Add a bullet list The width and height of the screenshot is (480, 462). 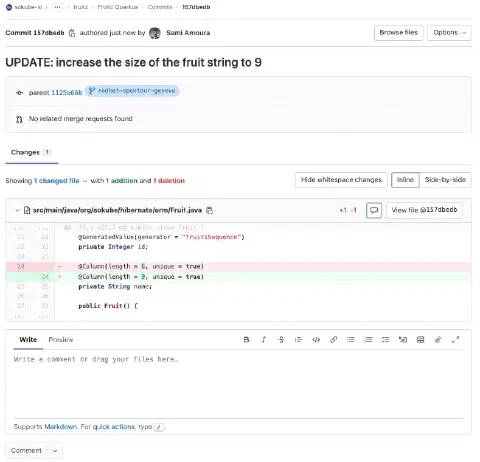pos(351,340)
